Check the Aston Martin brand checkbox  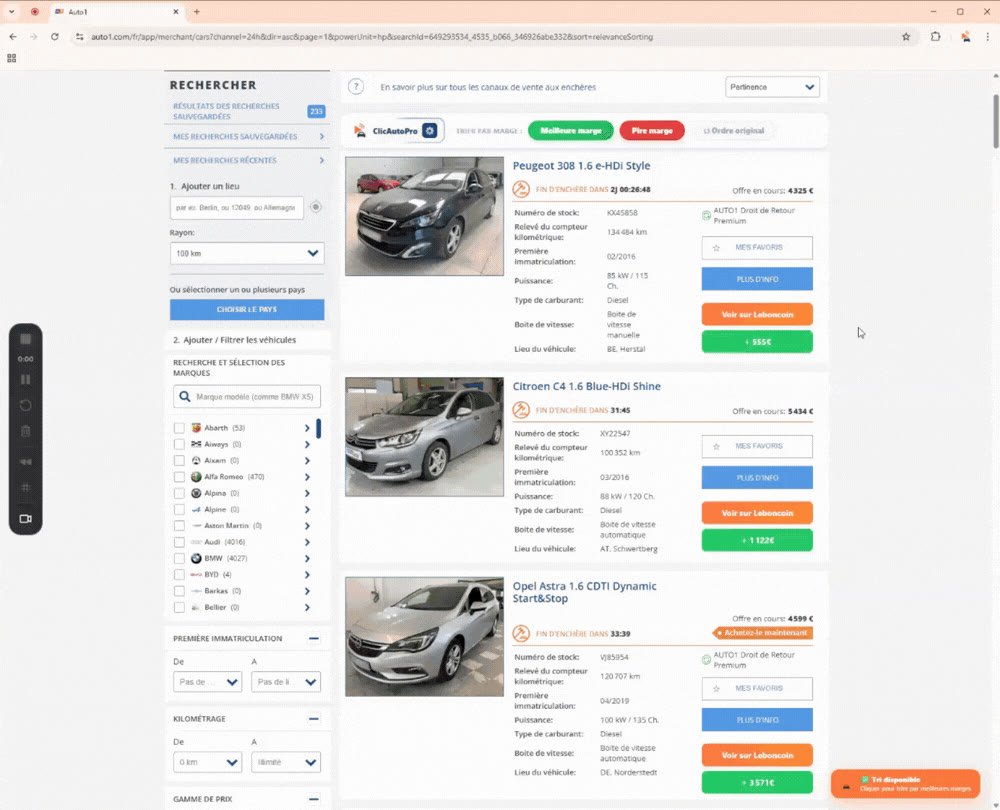tap(179, 526)
